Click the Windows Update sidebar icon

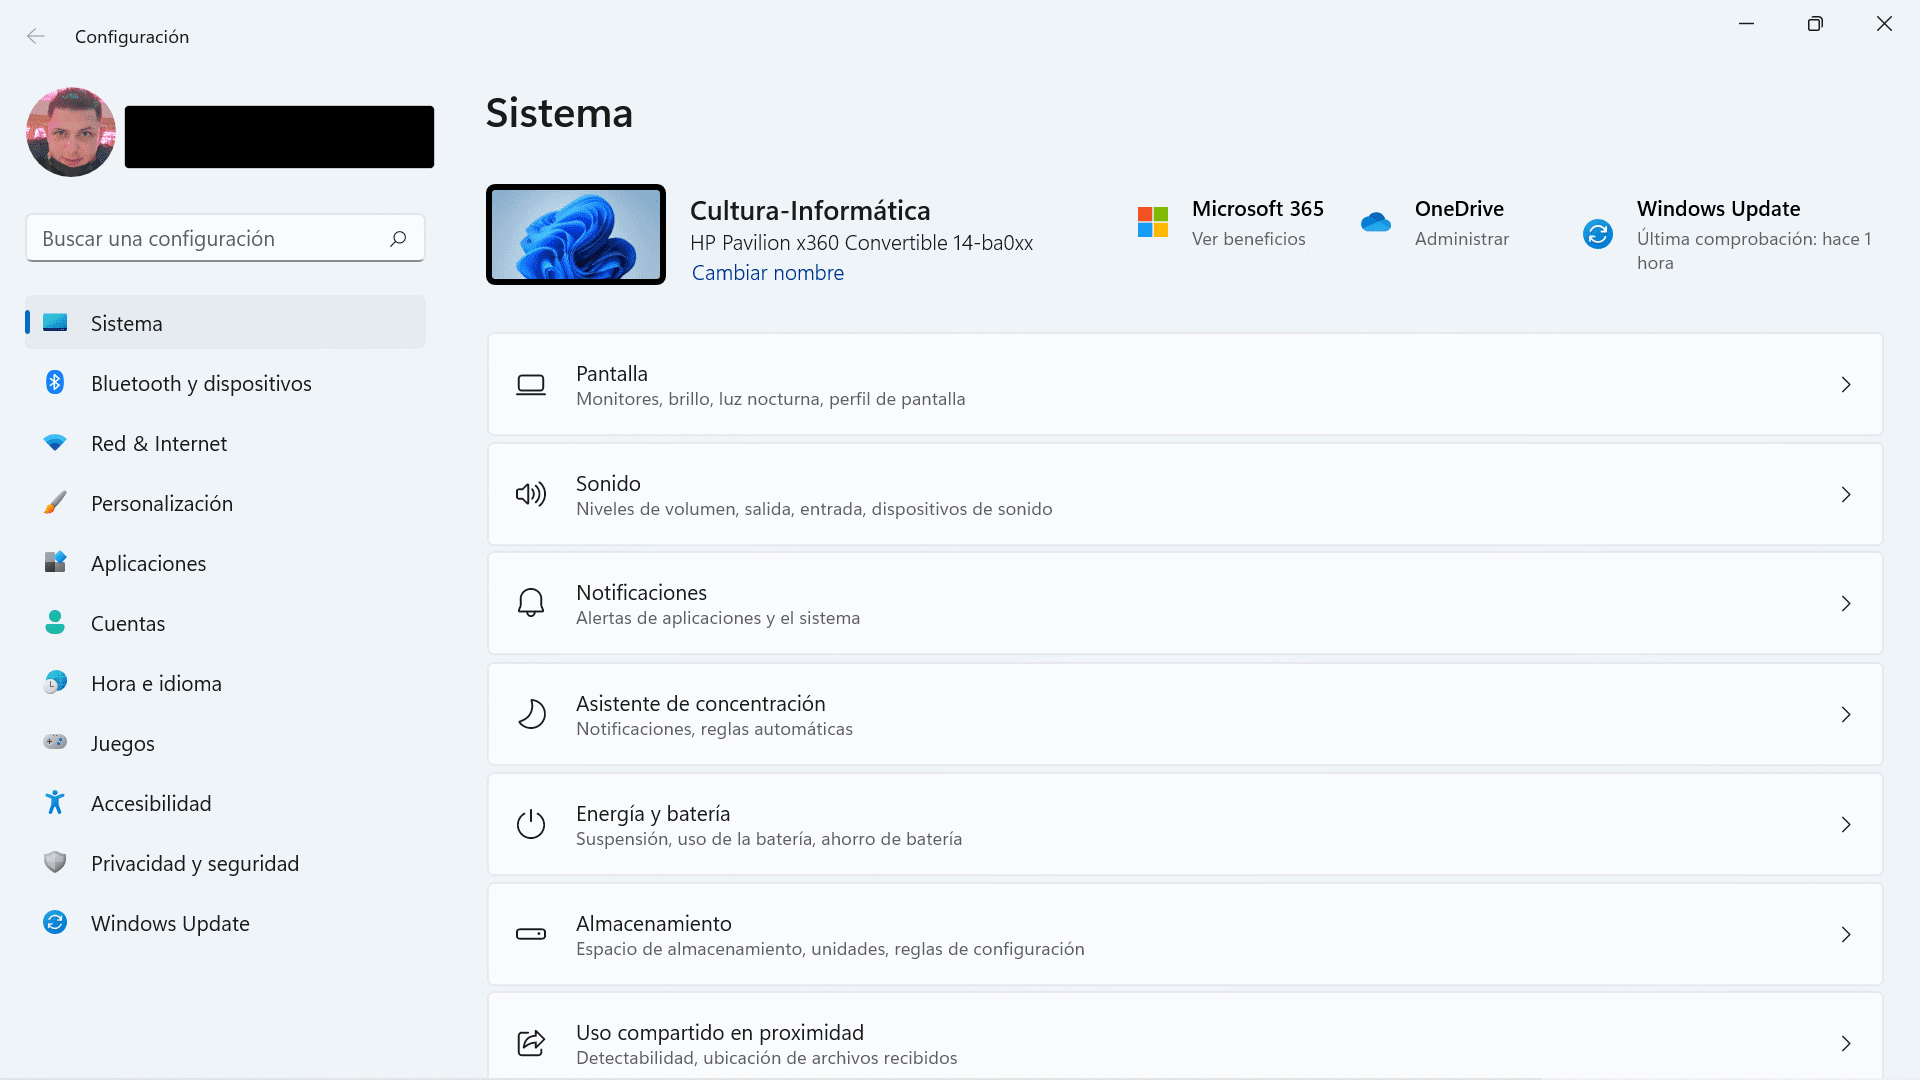55,922
